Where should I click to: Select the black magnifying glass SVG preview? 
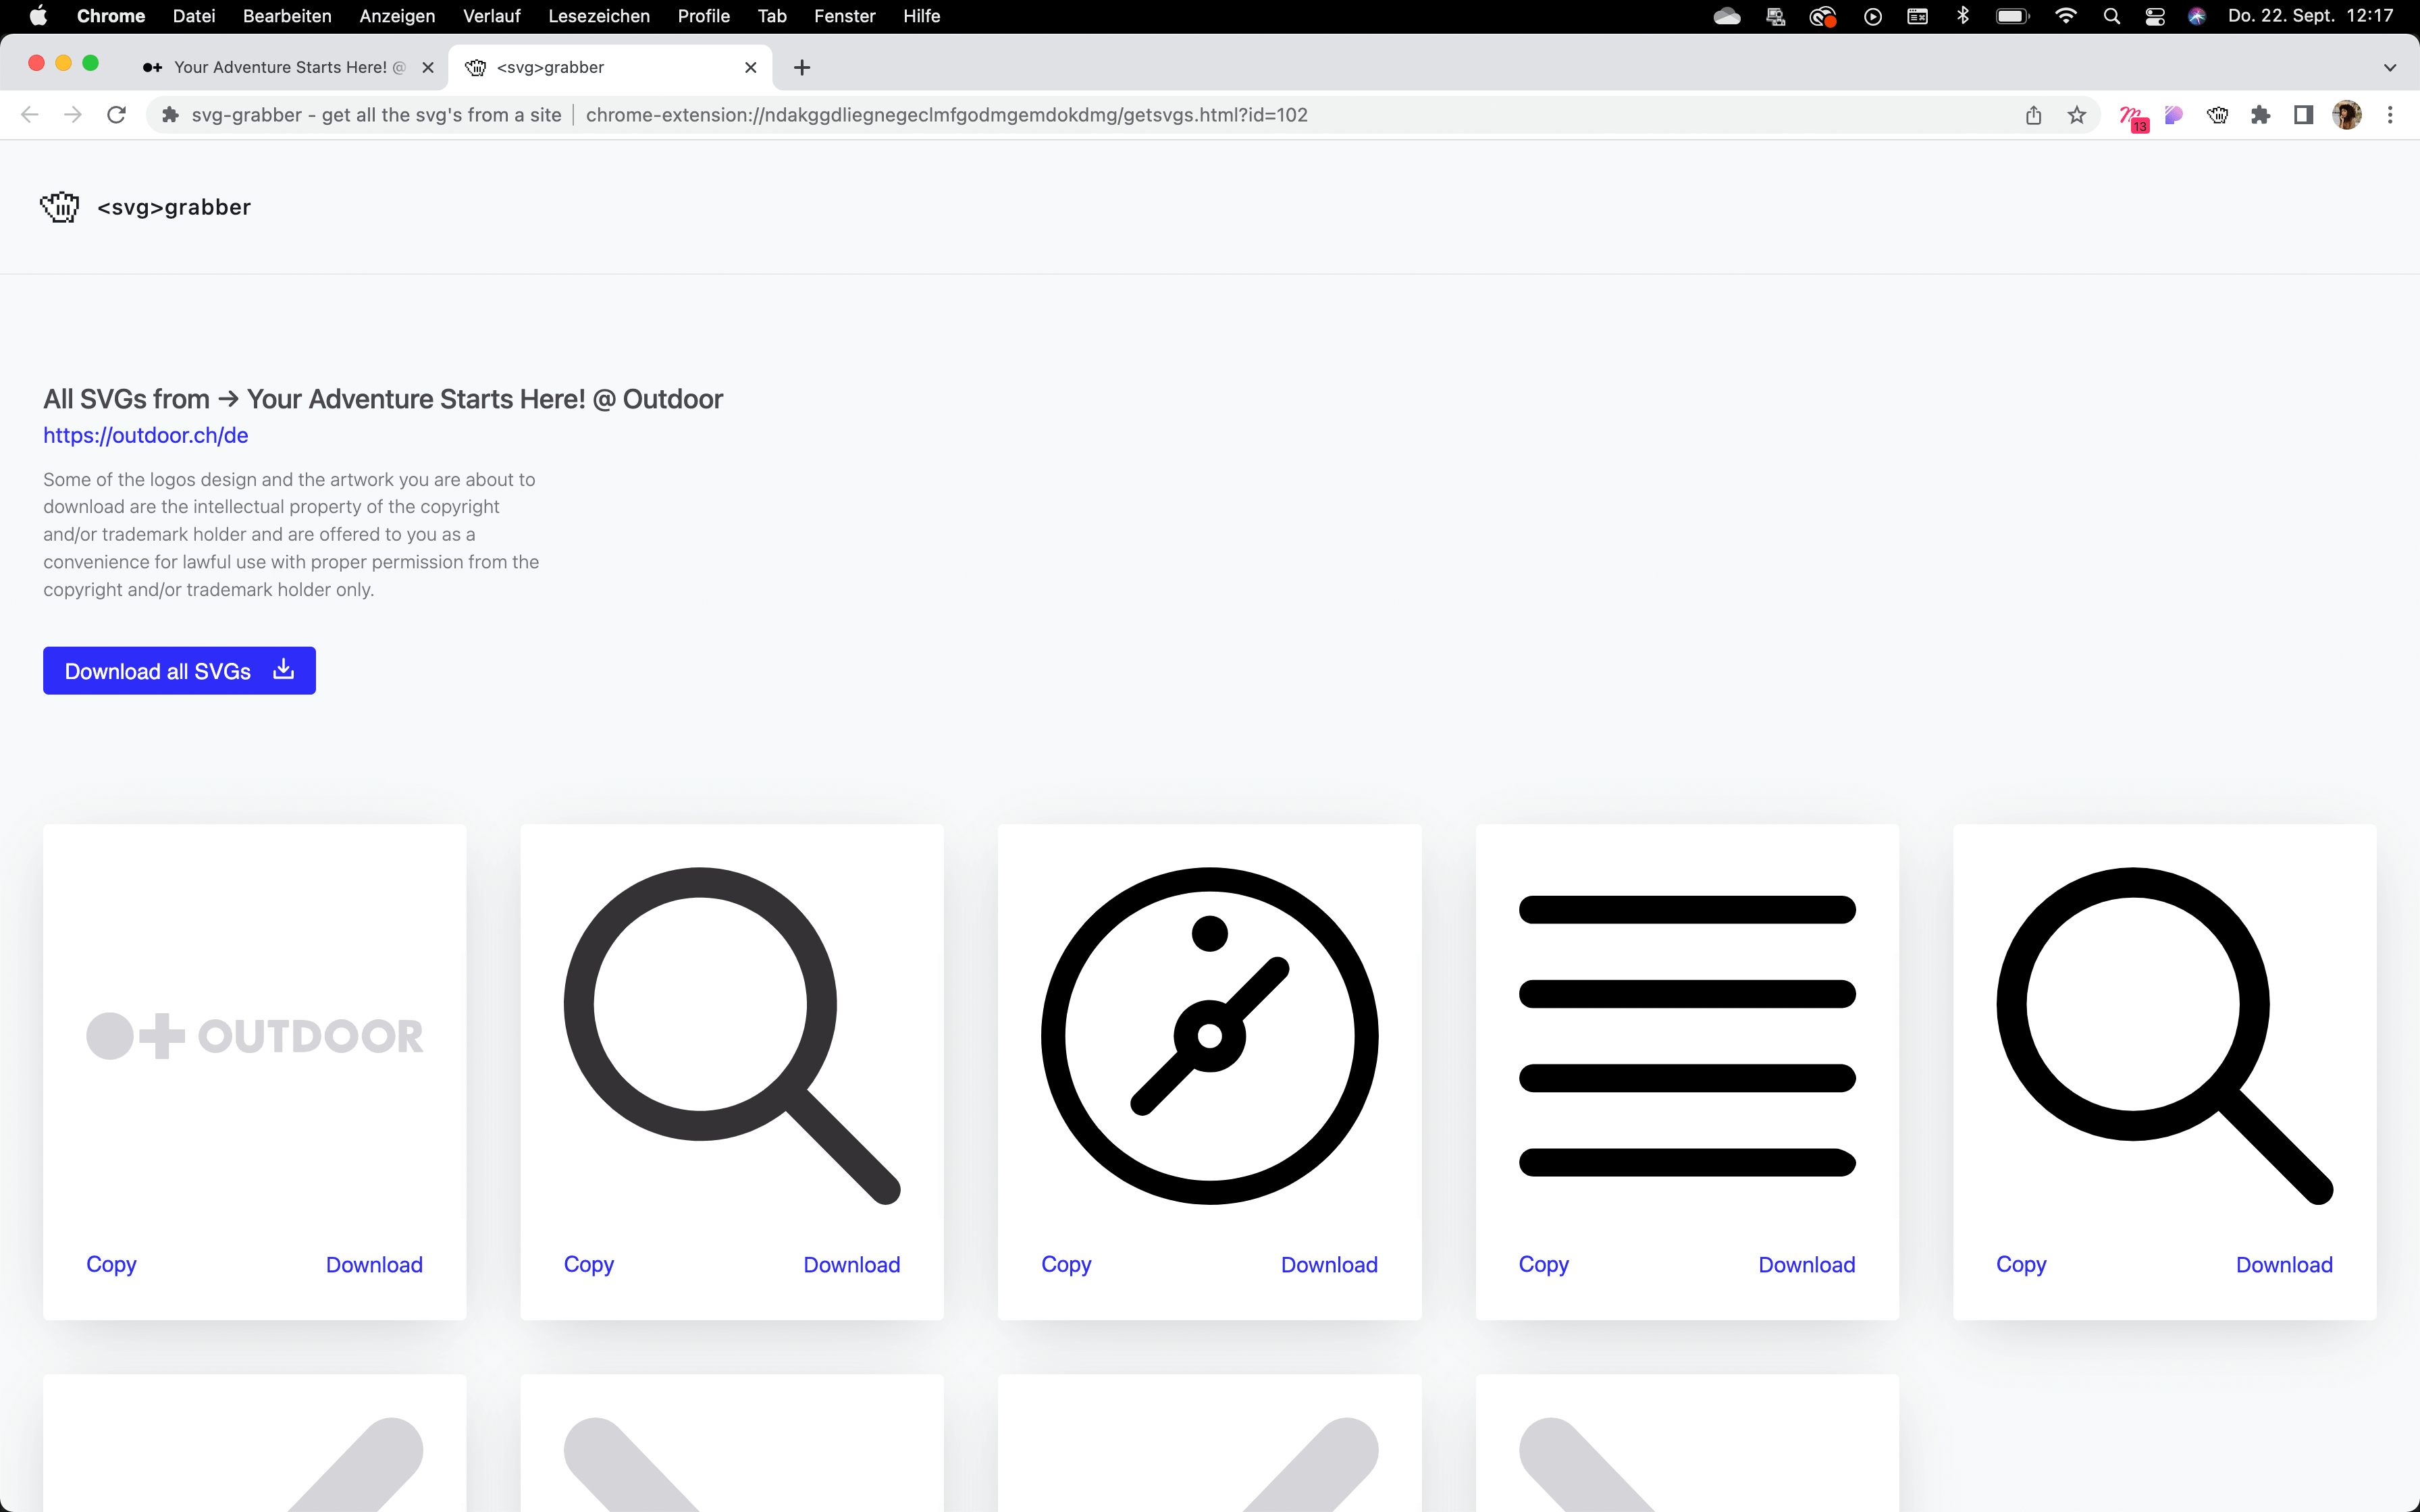(2164, 1036)
